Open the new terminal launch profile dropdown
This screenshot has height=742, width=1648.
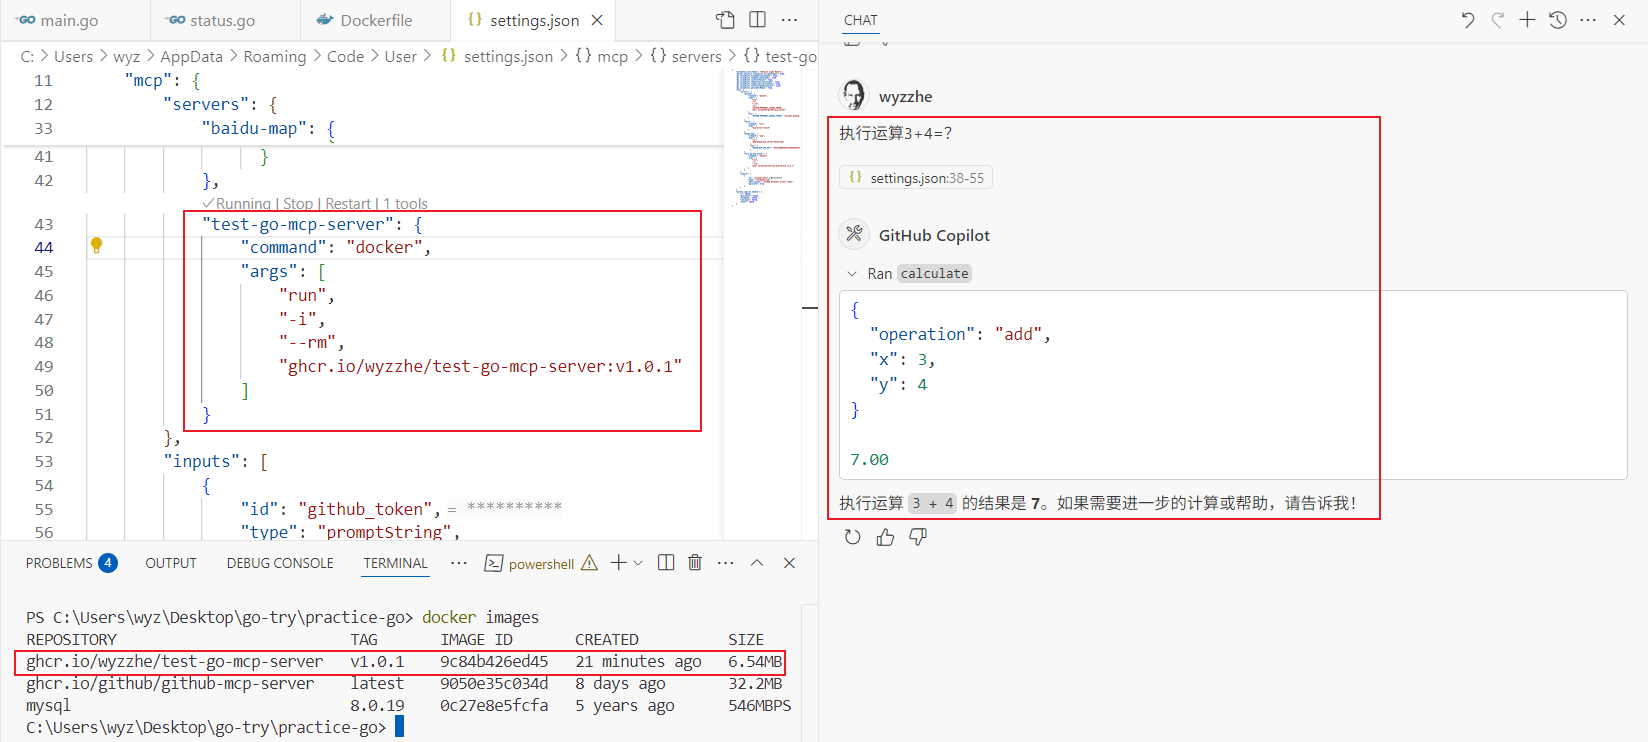[638, 563]
